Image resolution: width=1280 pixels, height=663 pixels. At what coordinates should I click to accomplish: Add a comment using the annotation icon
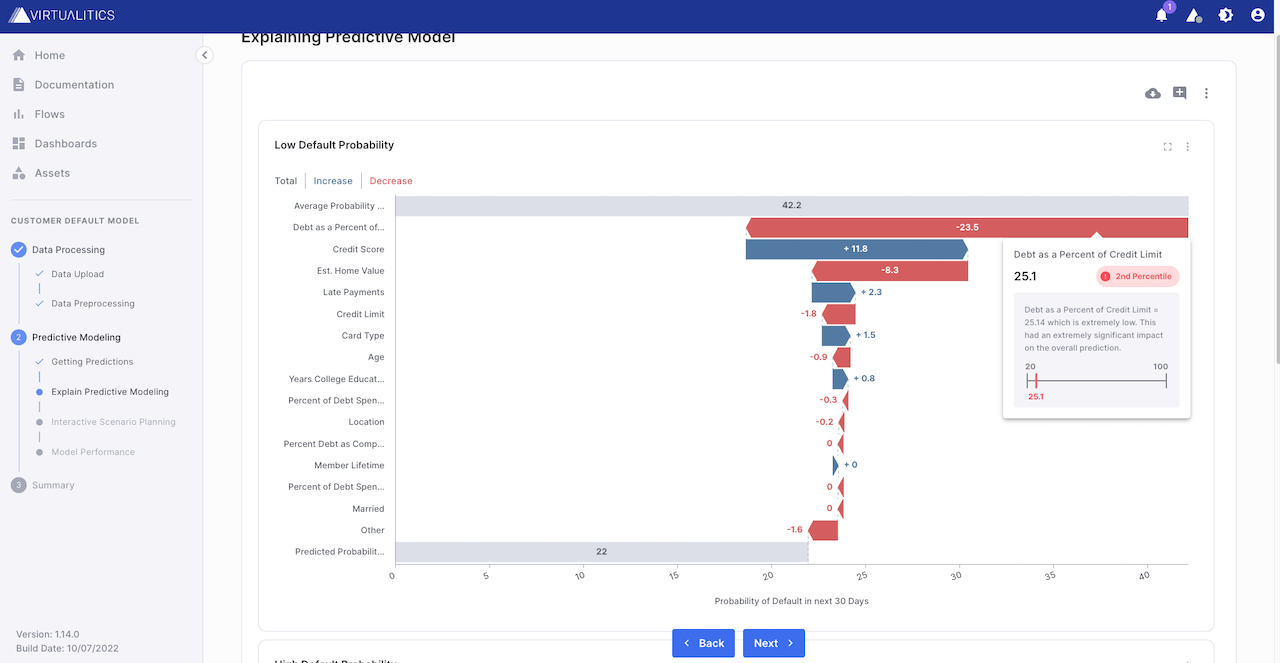click(x=1179, y=92)
